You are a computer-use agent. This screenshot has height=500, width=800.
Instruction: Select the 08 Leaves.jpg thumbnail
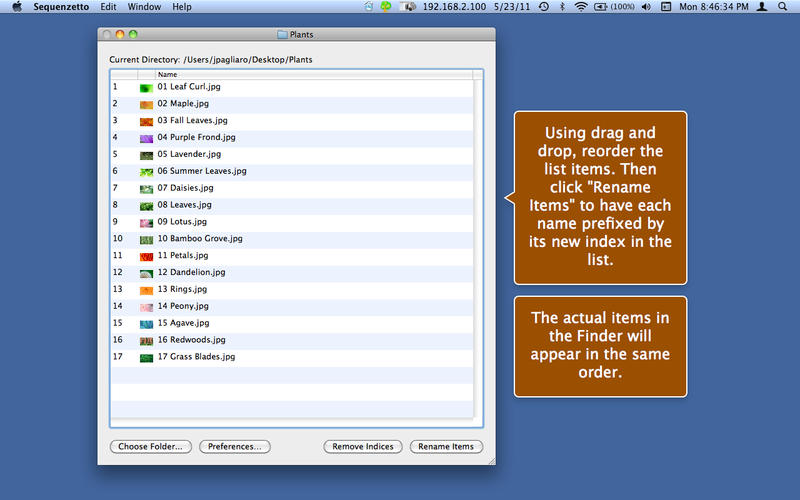pos(146,206)
